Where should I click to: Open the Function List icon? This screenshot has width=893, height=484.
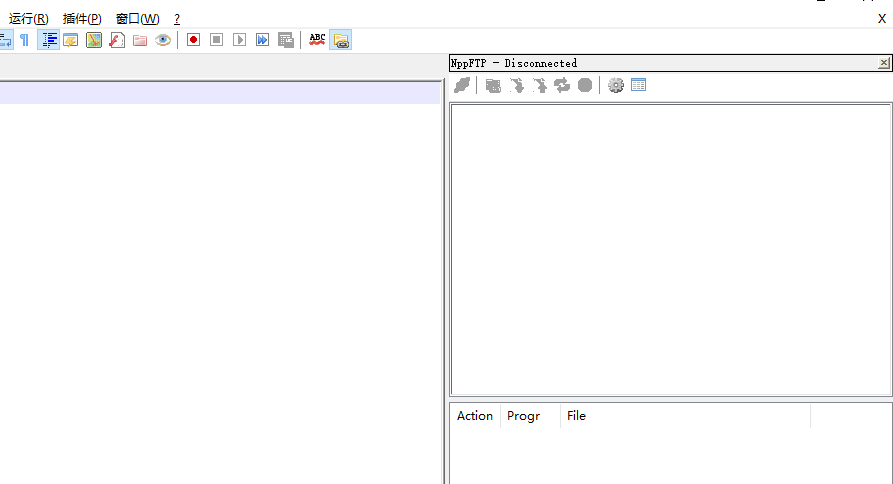117,40
